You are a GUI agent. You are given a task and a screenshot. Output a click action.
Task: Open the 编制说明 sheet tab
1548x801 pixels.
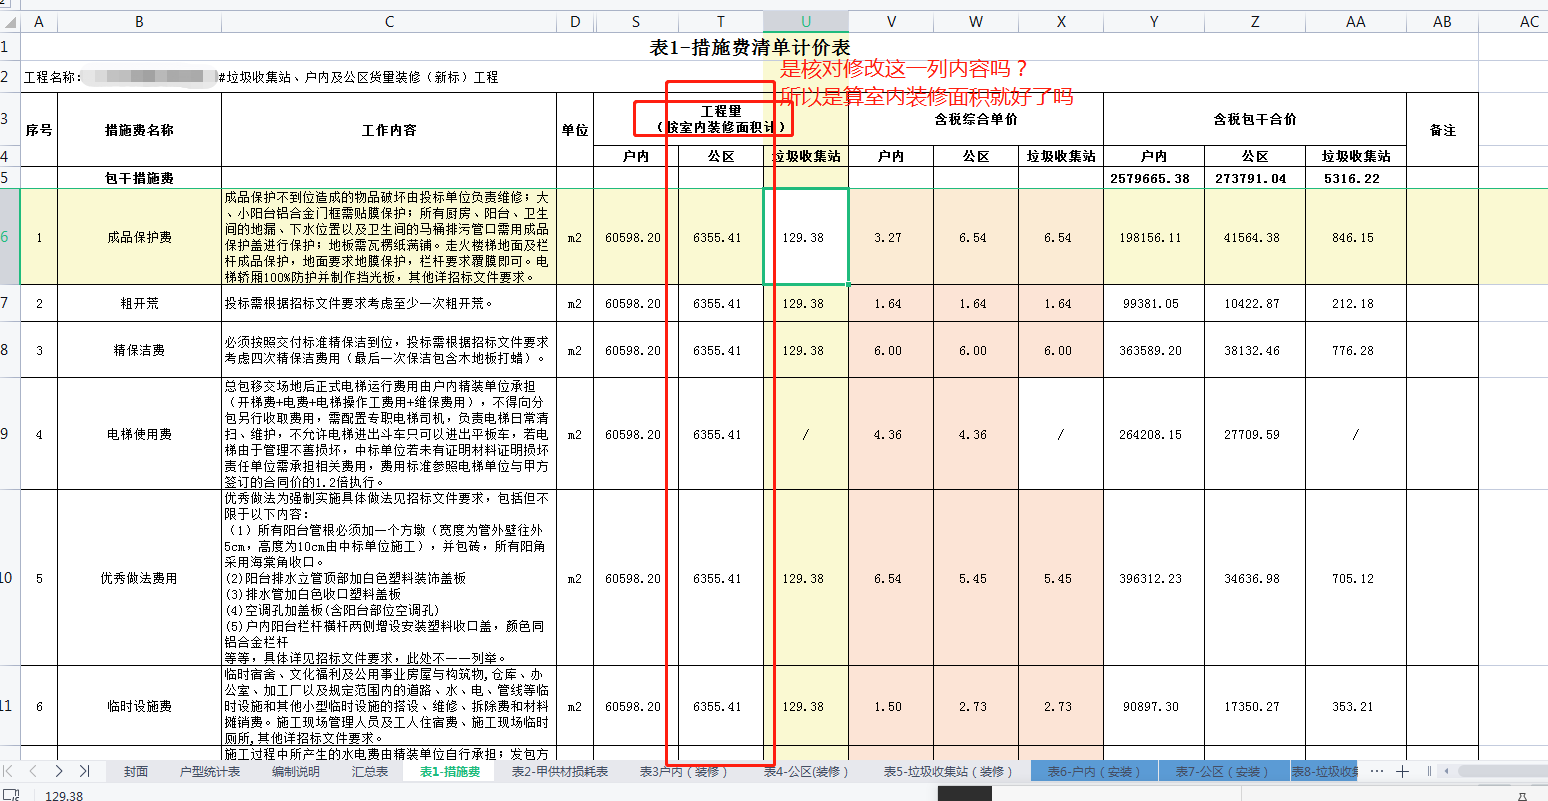coord(296,771)
